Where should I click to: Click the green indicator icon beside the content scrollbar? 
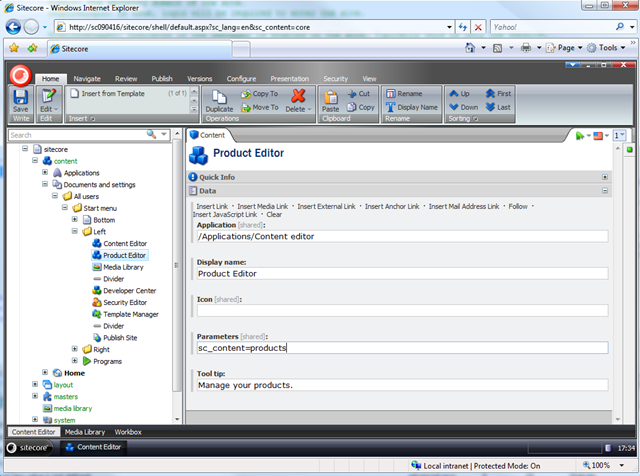(x=630, y=150)
